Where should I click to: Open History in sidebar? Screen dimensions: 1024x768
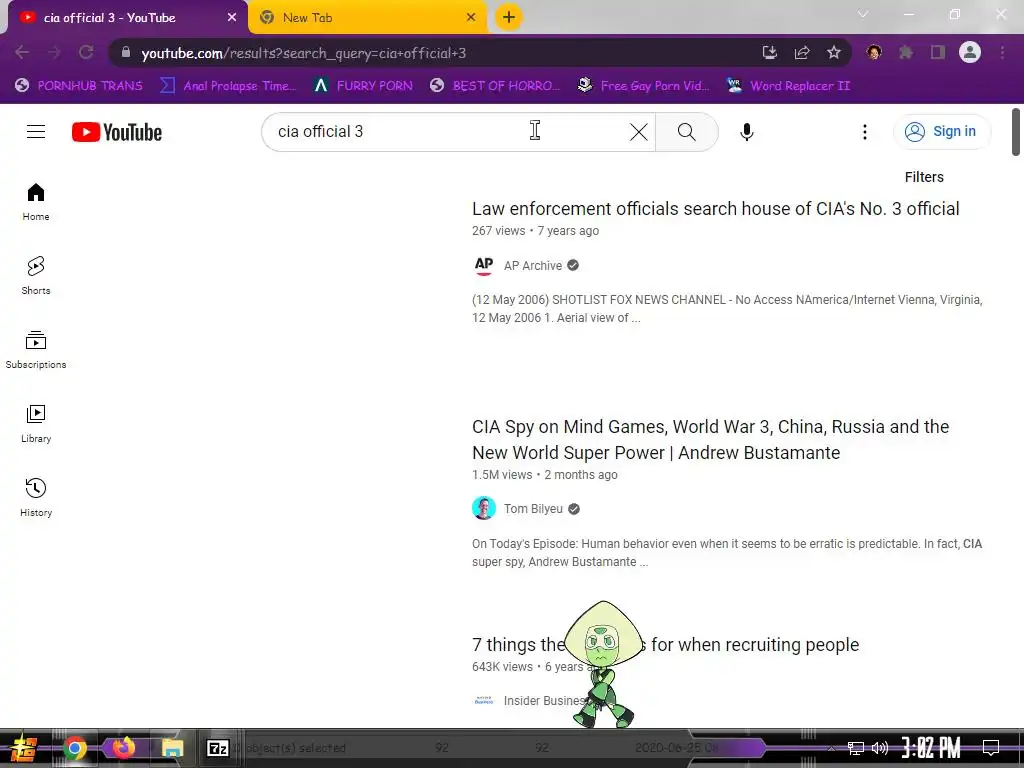[x=36, y=498]
